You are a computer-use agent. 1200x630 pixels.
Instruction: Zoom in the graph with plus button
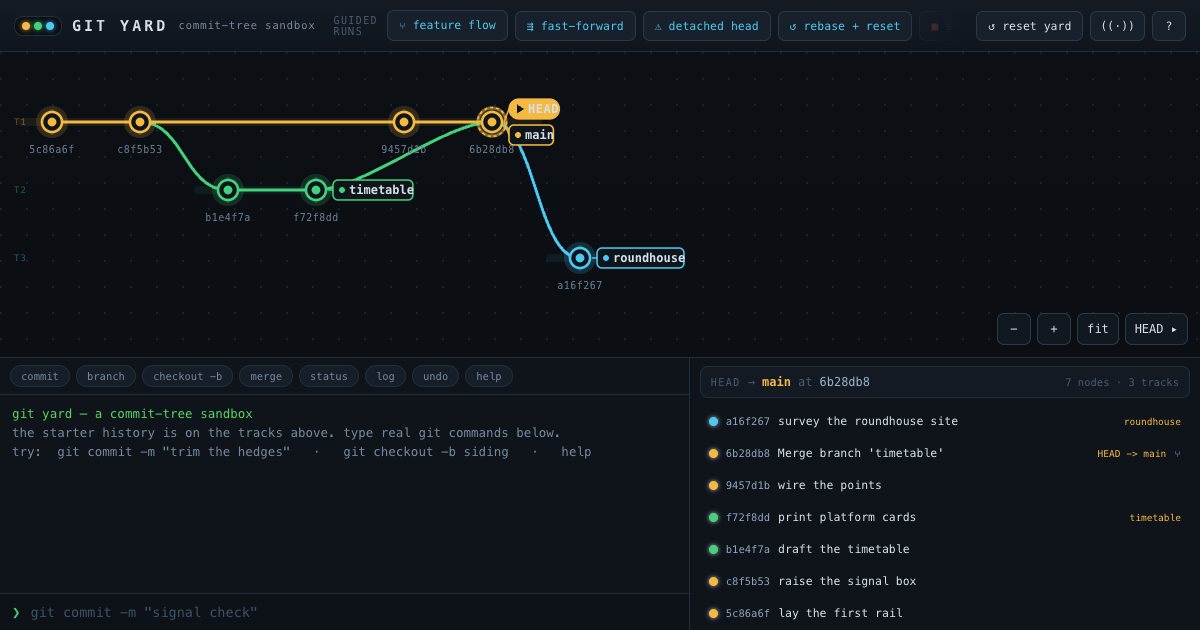tap(1054, 329)
